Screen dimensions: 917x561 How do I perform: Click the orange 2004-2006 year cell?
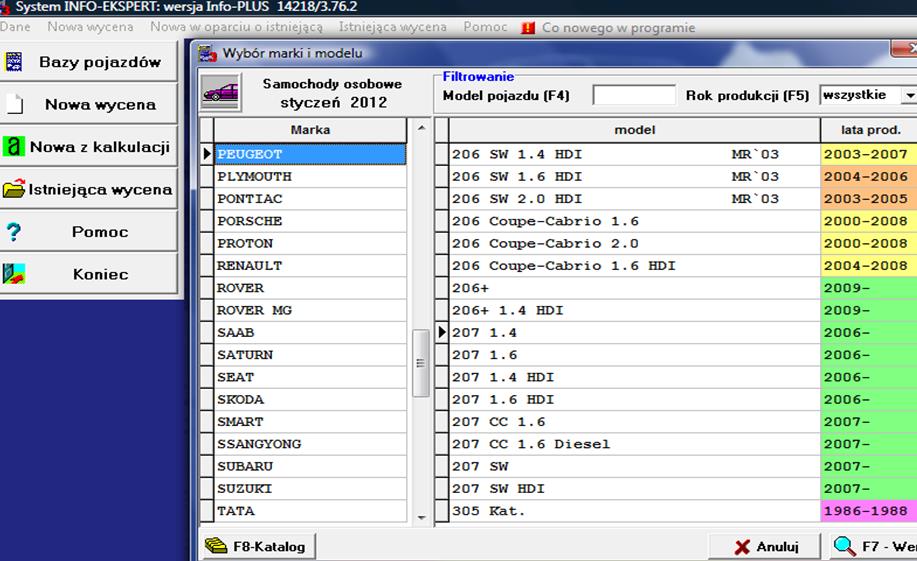869,177
